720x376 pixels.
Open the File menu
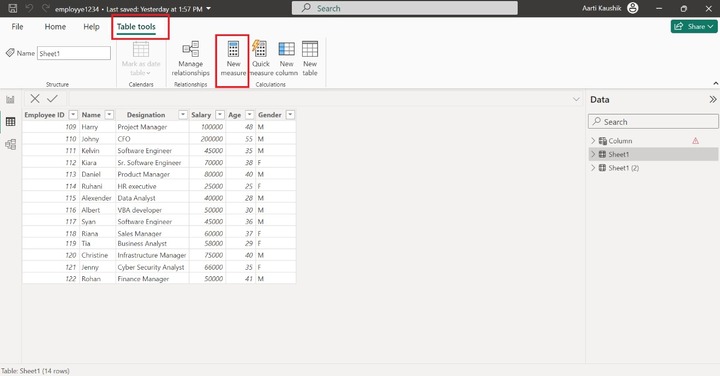[17, 27]
